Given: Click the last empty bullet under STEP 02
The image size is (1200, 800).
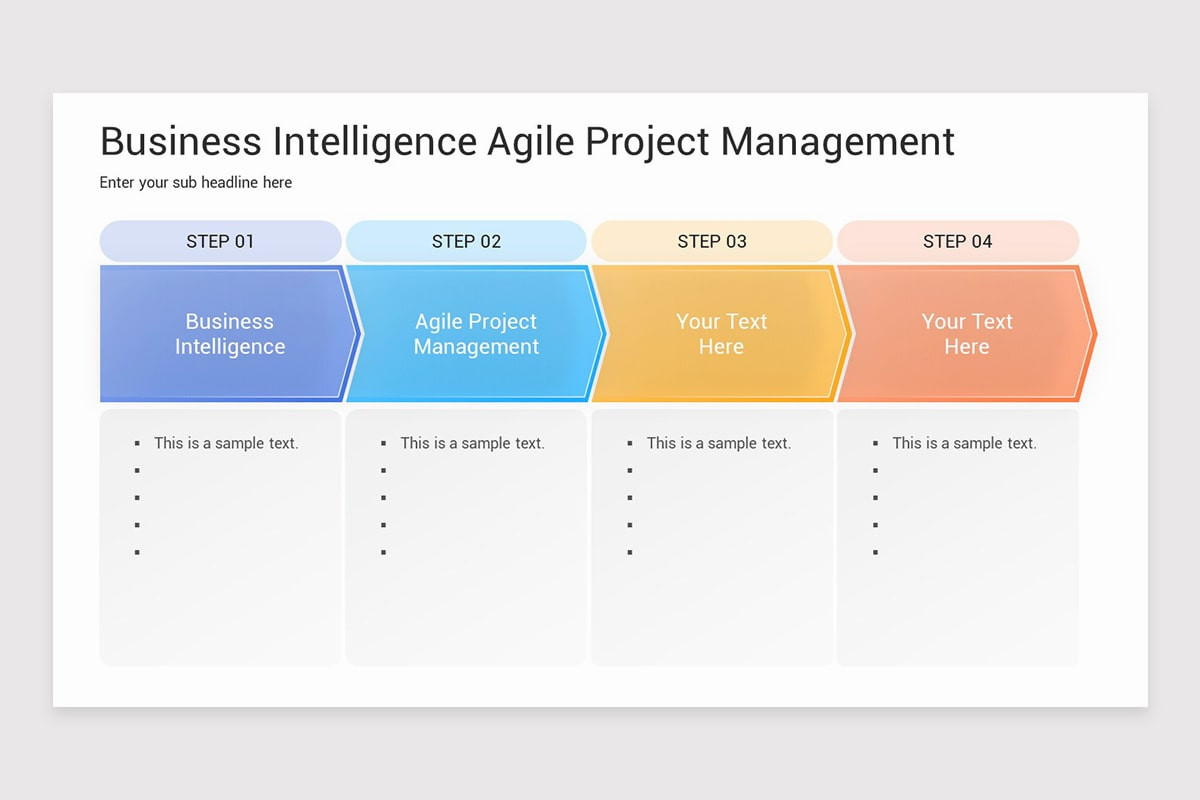Looking at the screenshot, I should [x=383, y=552].
